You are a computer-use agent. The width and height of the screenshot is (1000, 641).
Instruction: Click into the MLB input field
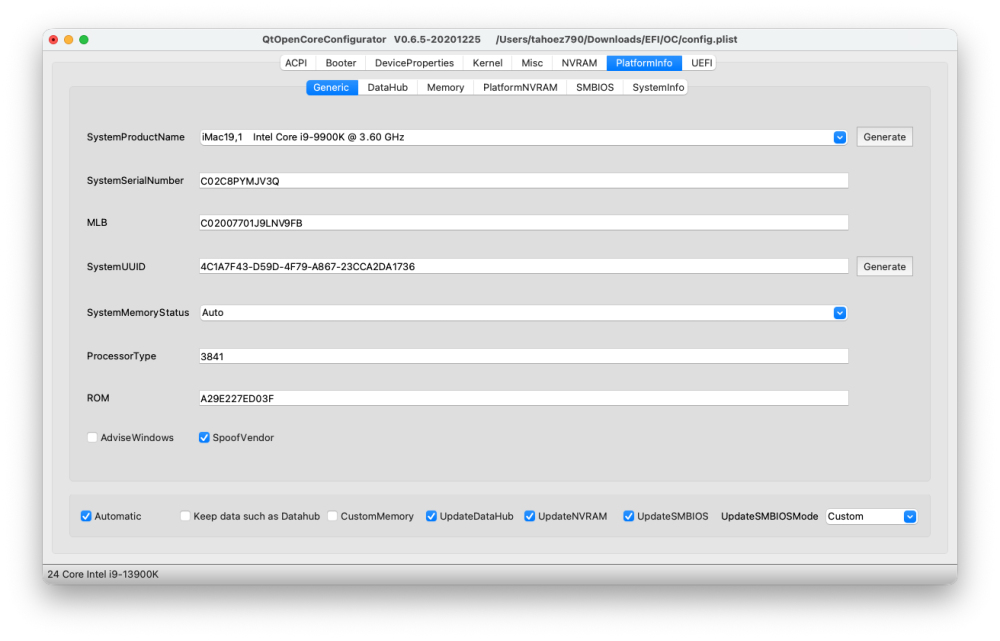click(x=523, y=223)
